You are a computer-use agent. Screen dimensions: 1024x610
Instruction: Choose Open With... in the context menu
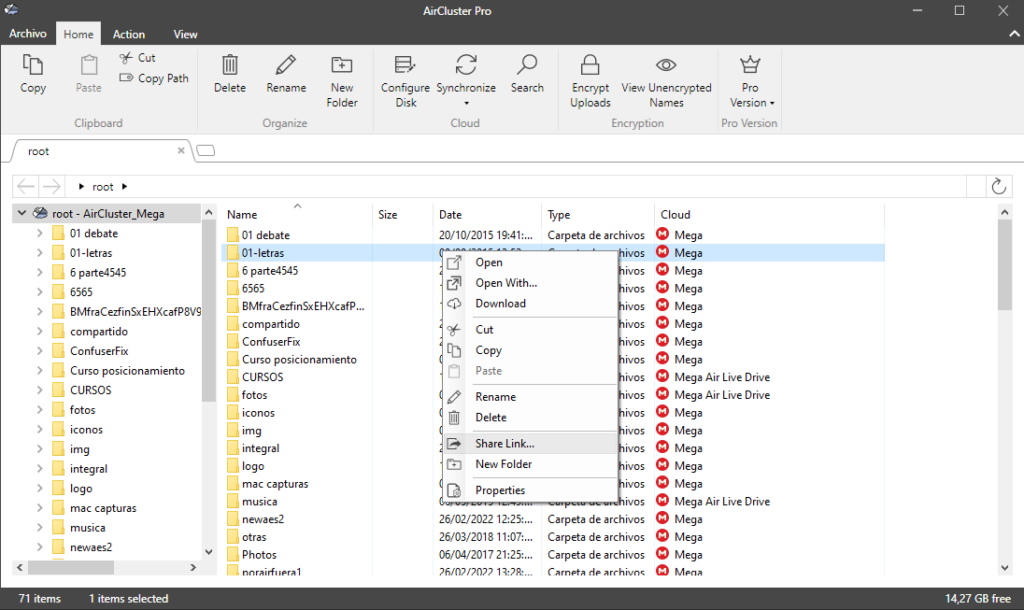point(530,283)
